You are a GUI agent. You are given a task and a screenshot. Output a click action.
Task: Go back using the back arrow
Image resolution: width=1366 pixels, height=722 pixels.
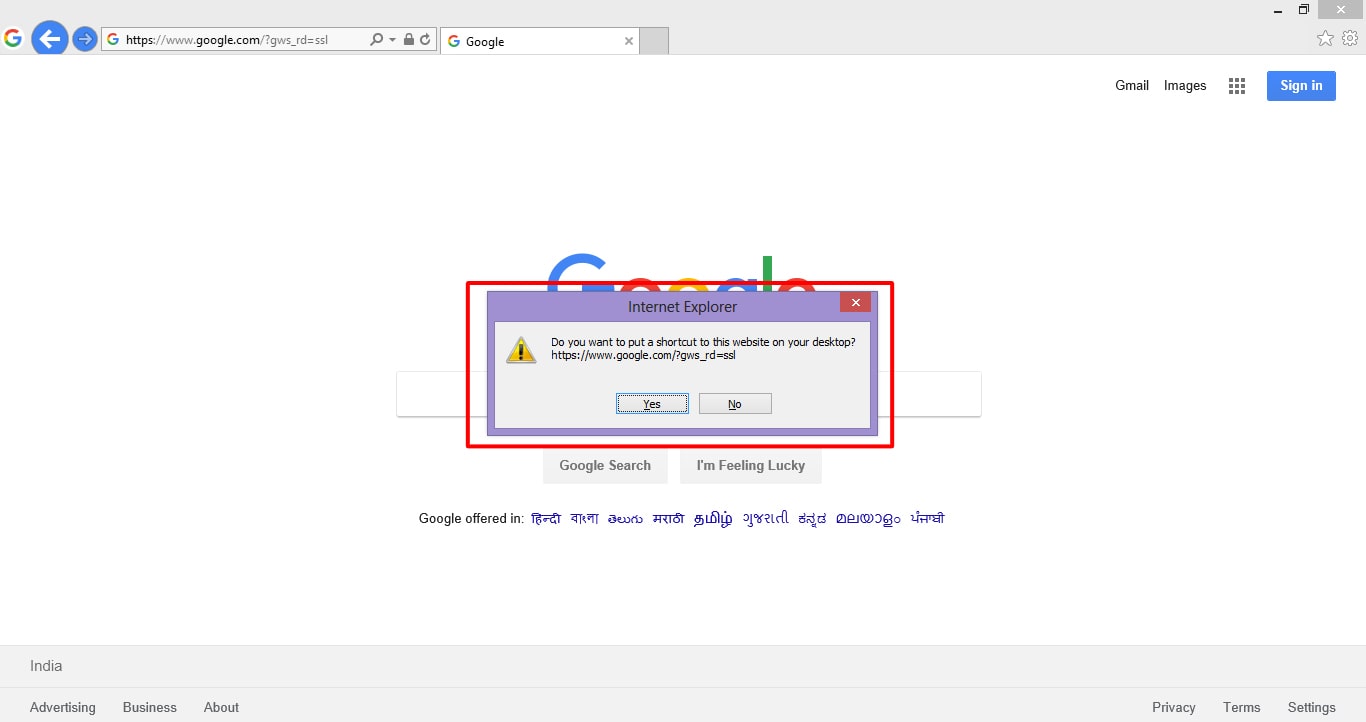pyautogui.click(x=49, y=38)
